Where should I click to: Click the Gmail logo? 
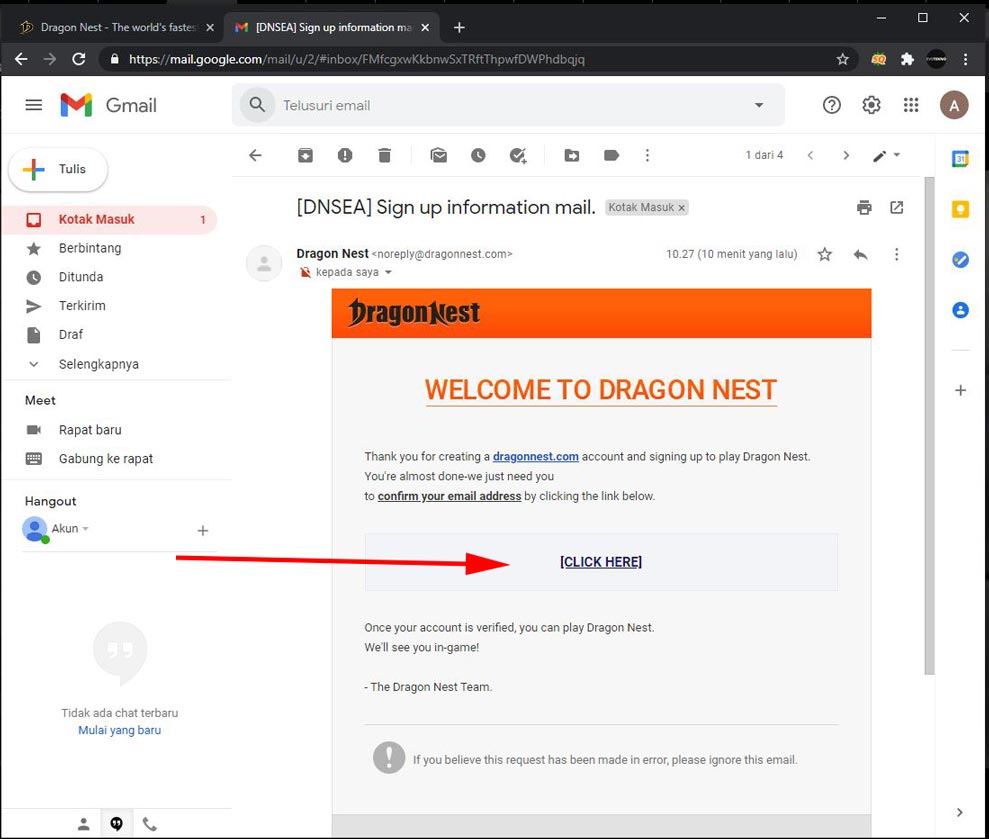pos(108,105)
